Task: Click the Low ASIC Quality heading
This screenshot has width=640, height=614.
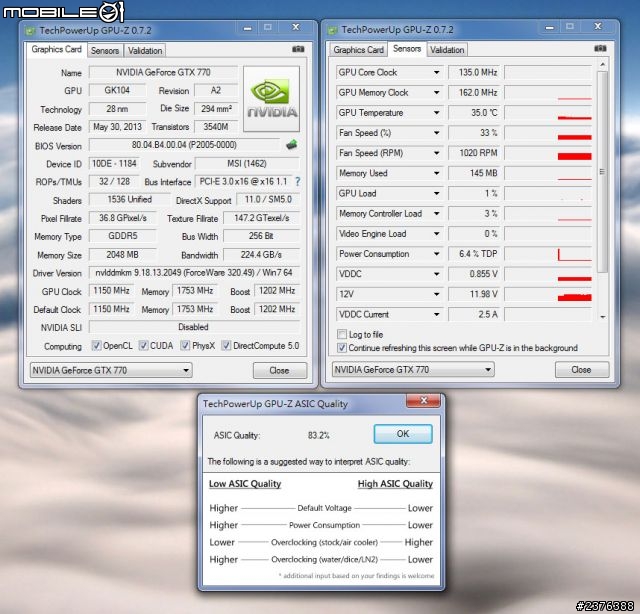Action: click(x=245, y=484)
